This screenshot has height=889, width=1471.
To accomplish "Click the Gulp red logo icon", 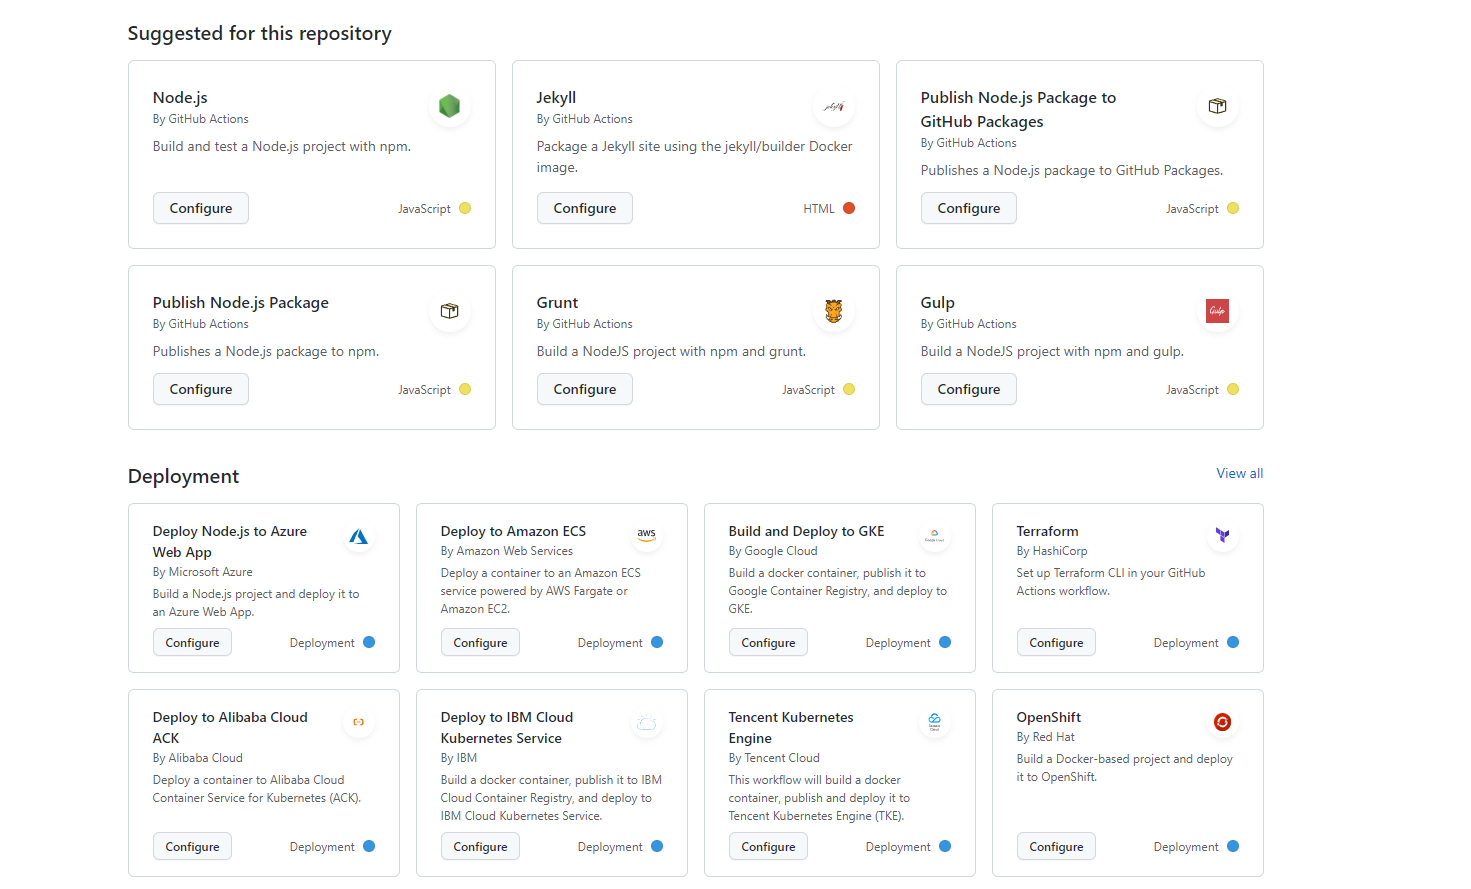I will [x=1217, y=311].
